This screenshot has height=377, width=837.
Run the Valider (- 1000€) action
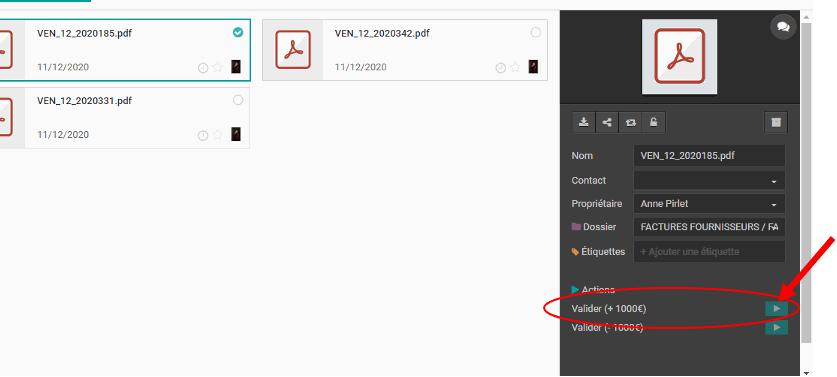(776, 327)
